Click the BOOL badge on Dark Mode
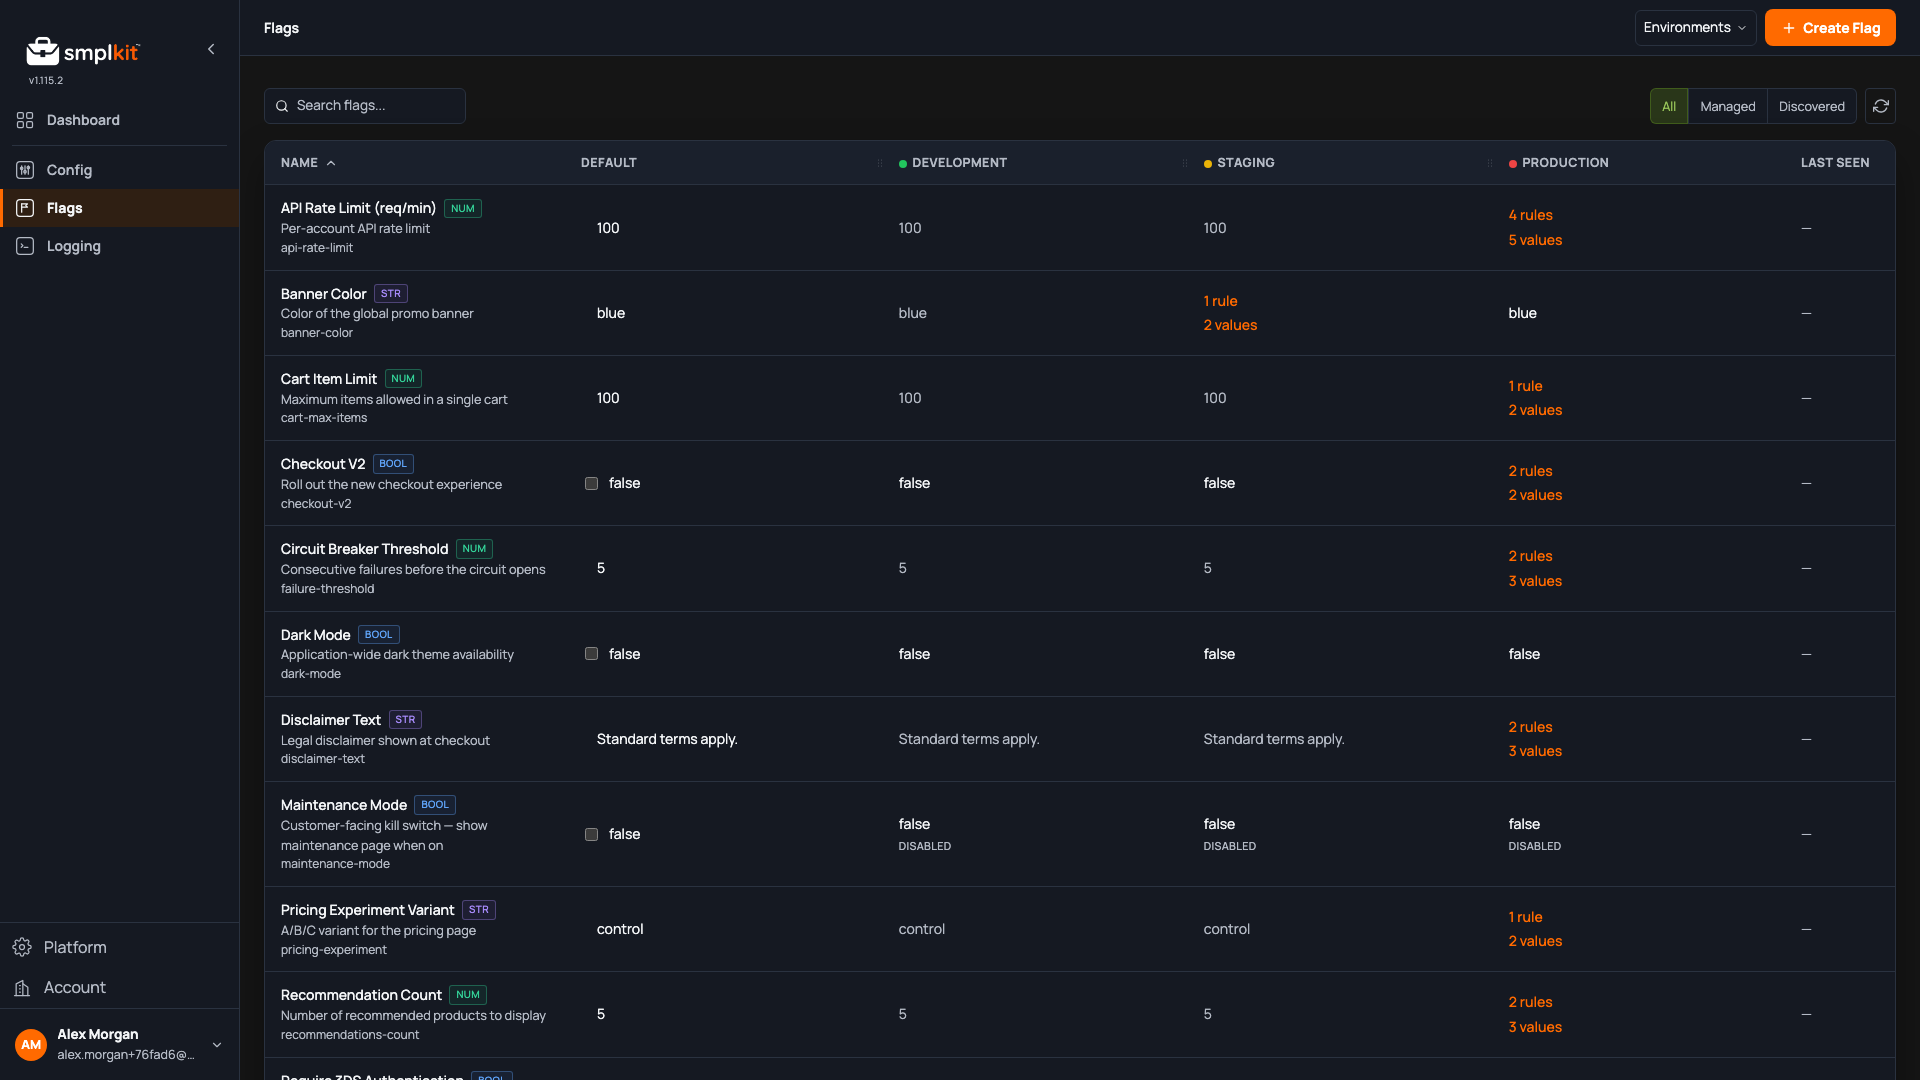The image size is (1920, 1080). (378, 635)
